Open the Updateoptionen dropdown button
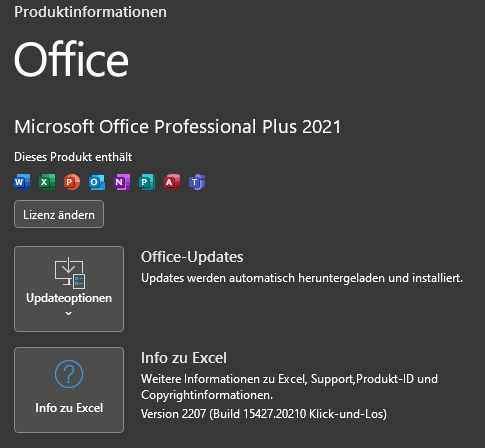The height and width of the screenshot is (448, 485). [x=69, y=289]
